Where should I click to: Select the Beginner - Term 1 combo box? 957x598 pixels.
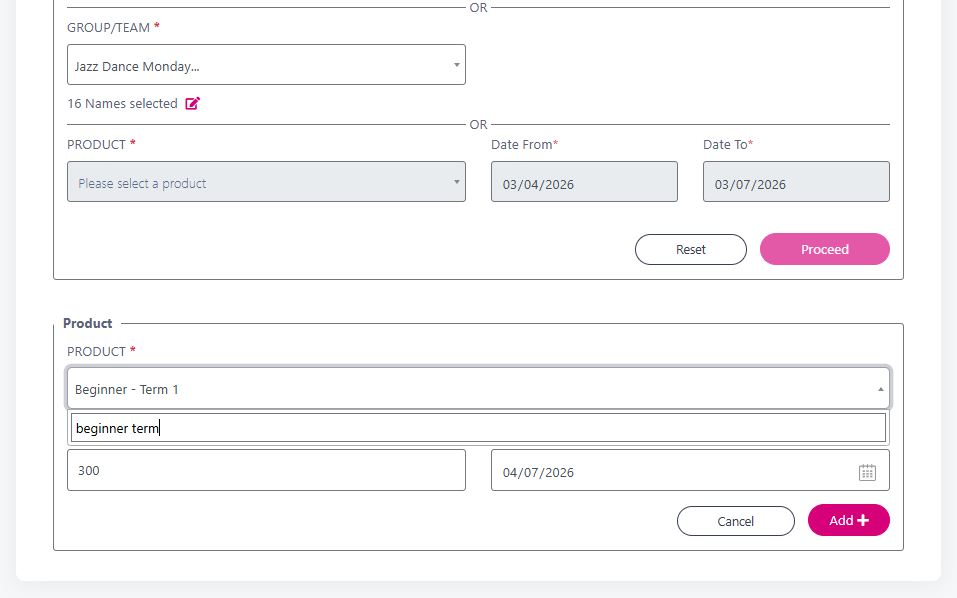478,388
